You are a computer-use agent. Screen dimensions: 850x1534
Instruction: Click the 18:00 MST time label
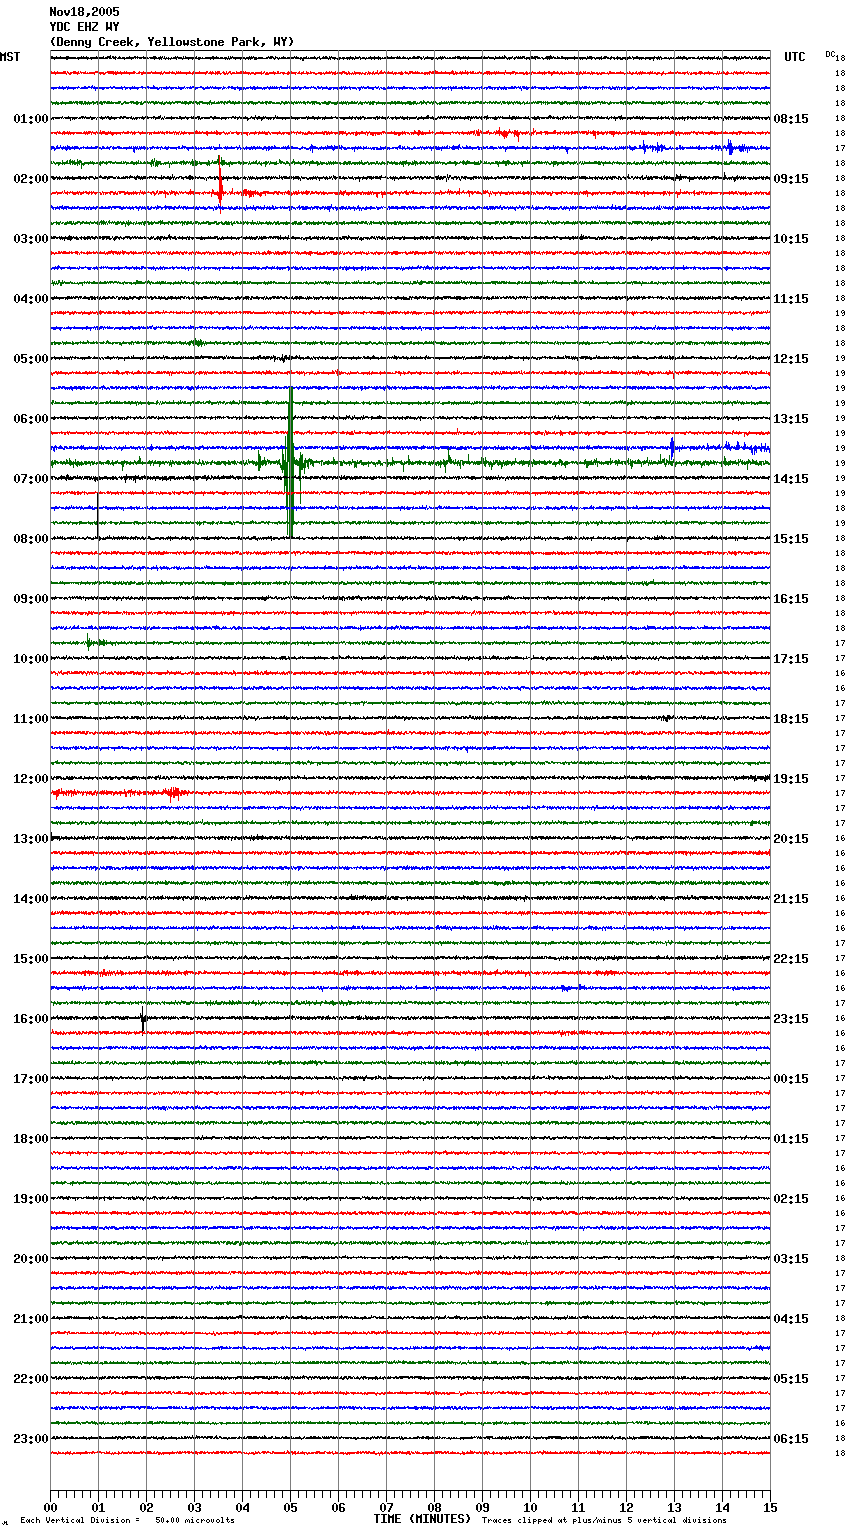click(31, 1139)
